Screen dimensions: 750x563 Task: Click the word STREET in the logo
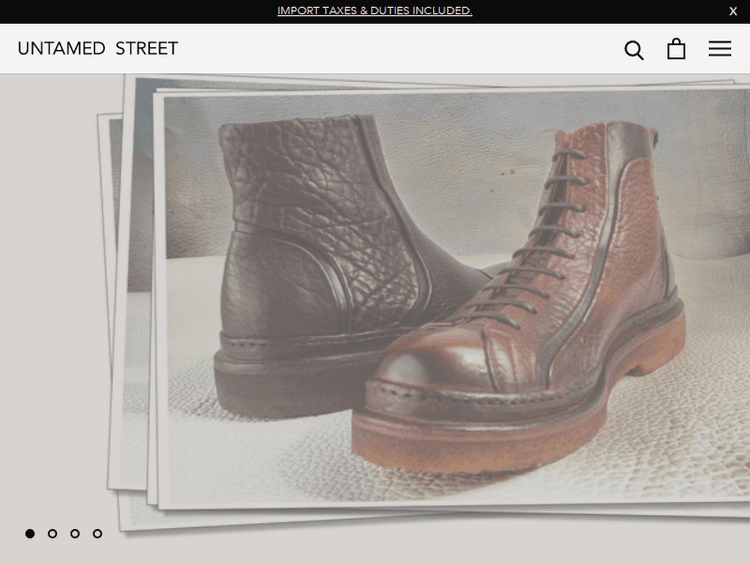coord(146,49)
